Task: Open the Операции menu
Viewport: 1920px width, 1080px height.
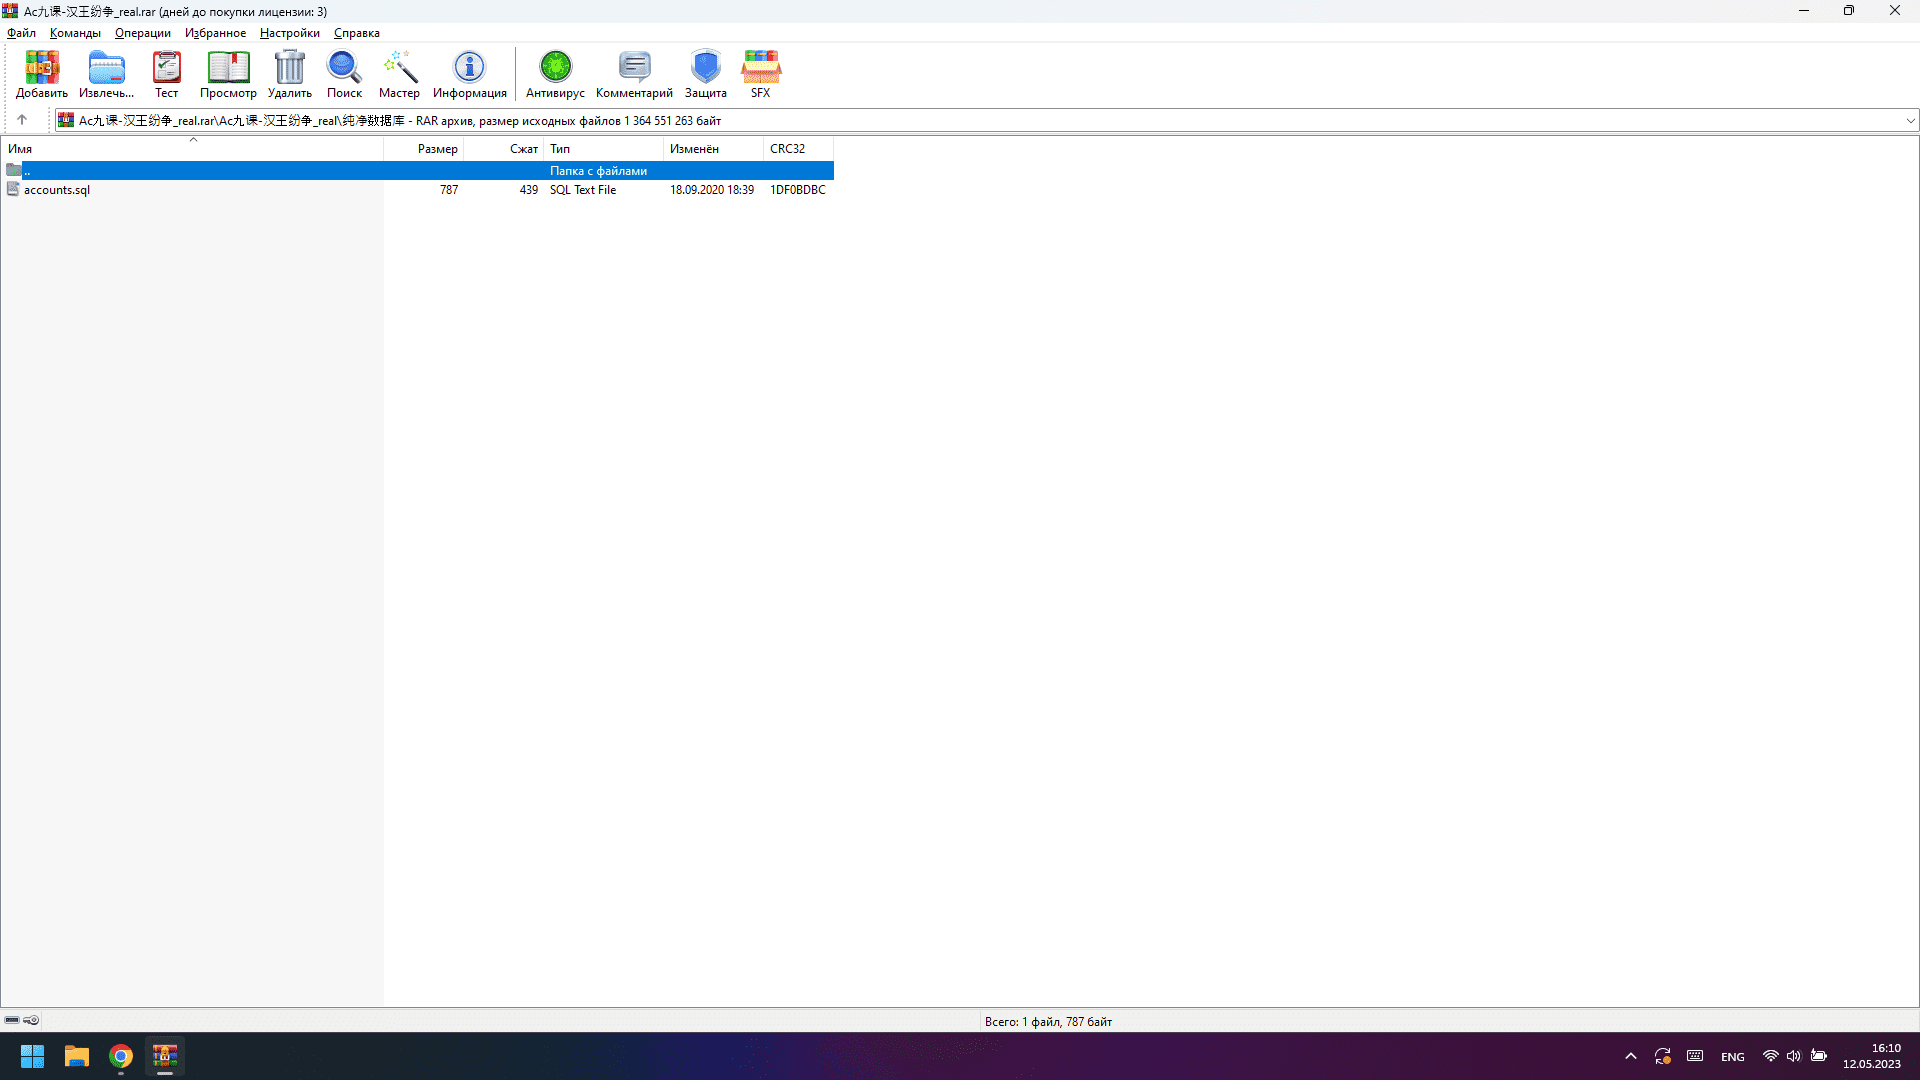Action: pyautogui.click(x=142, y=33)
